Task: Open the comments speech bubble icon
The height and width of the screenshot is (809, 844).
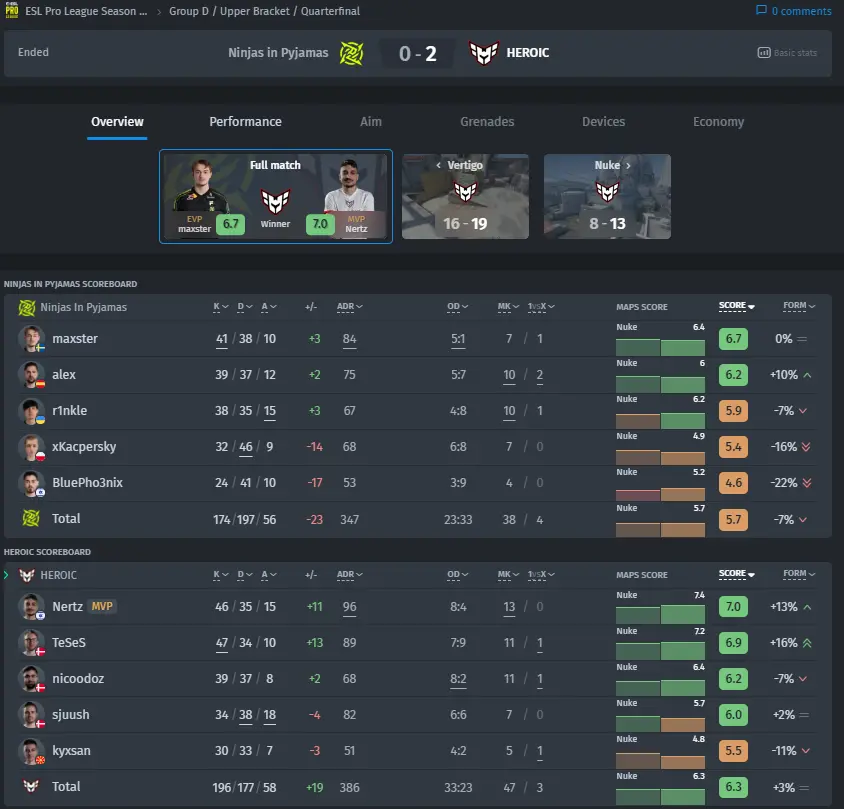Action: click(x=761, y=10)
